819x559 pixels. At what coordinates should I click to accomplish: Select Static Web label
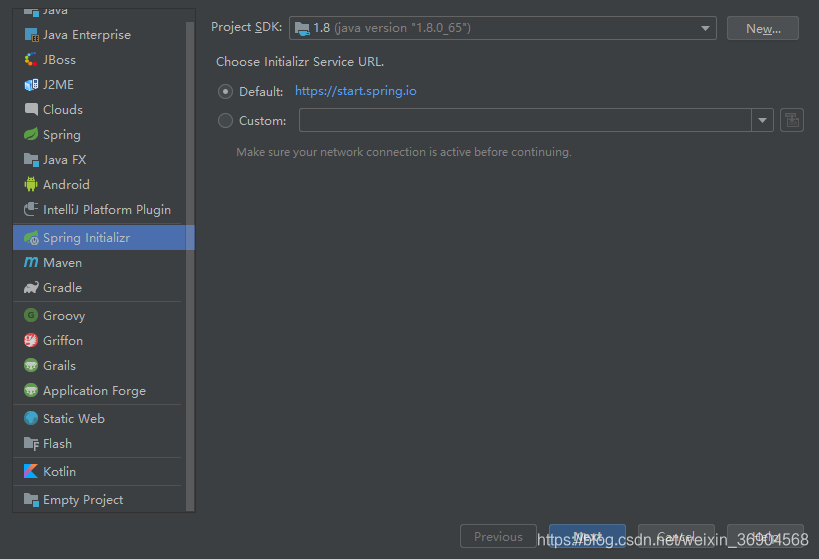pyautogui.click(x=74, y=419)
